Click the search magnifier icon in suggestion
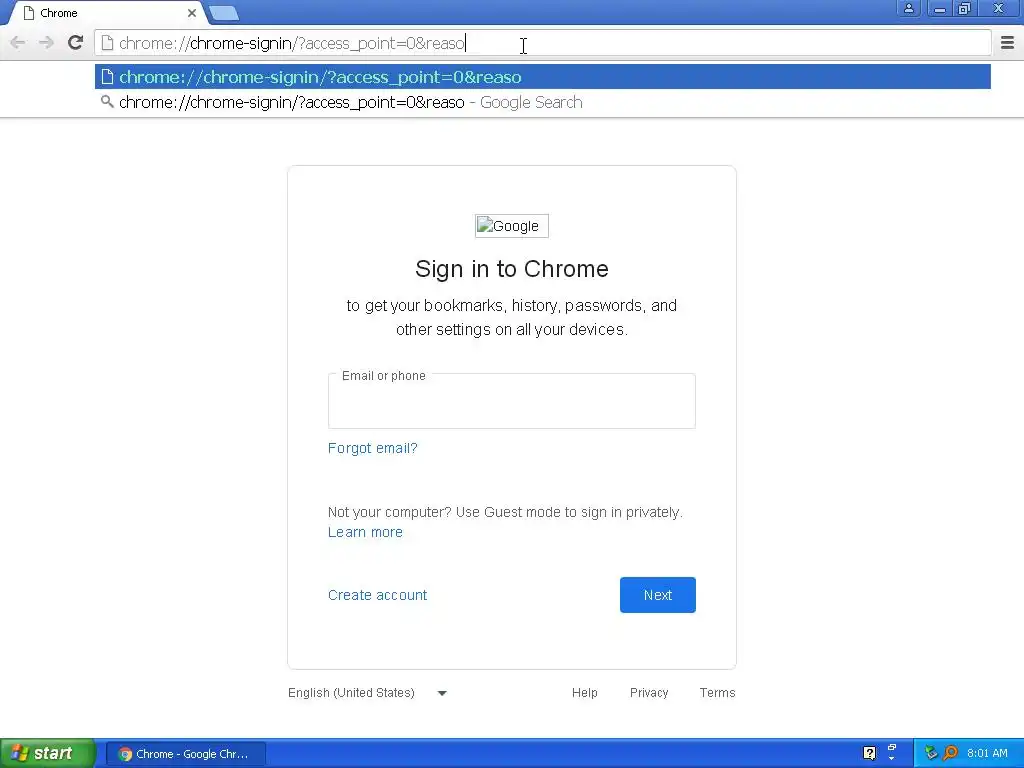This screenshot has width=1024, height=768. [107, 102]
